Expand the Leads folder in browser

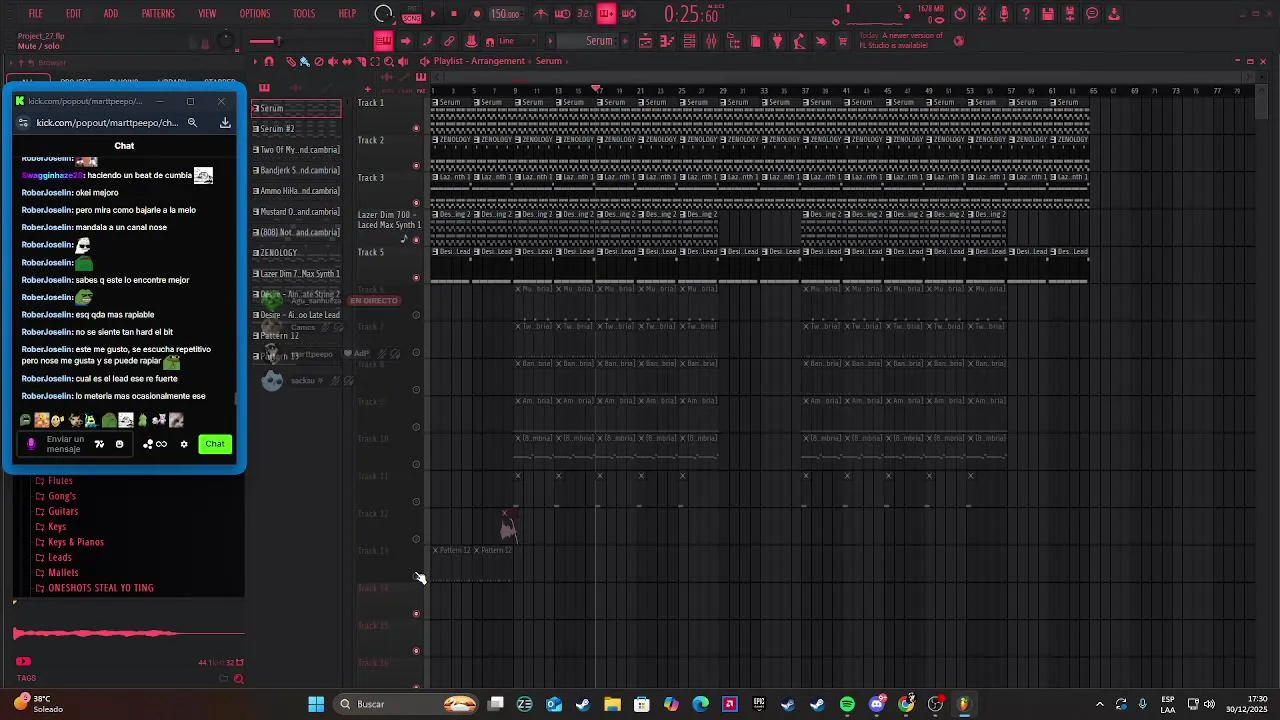tap(60, 557)
